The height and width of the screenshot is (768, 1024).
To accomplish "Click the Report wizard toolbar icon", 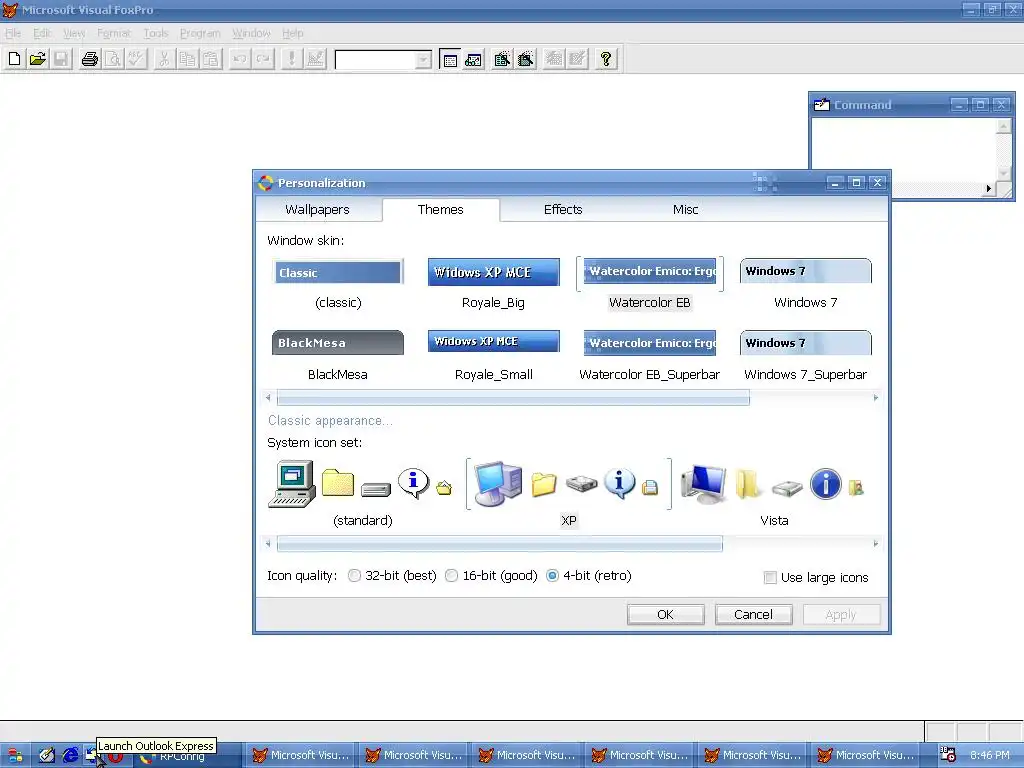I will point(526,59).
